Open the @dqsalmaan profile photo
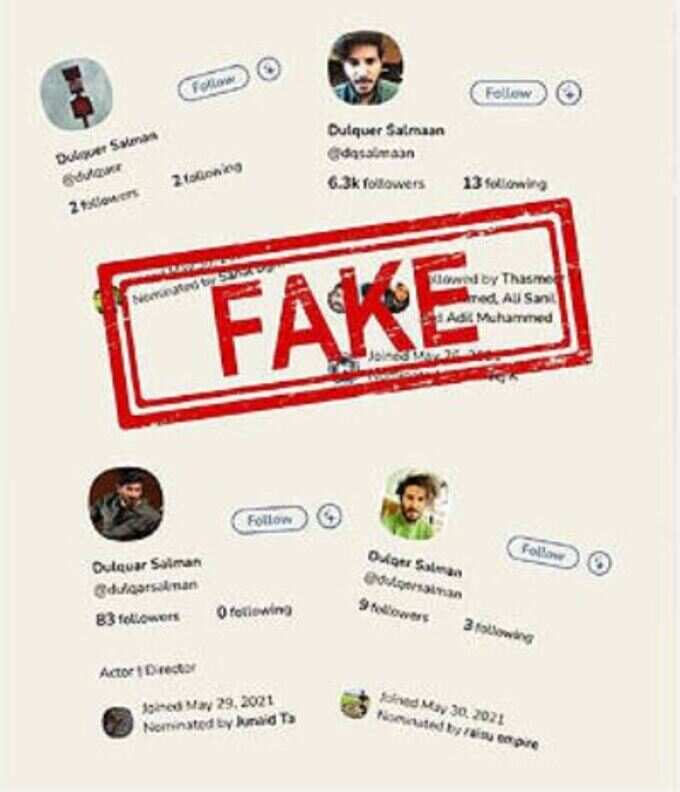The height and width of the screenshot is (792, 680). [x=366, y=68]
